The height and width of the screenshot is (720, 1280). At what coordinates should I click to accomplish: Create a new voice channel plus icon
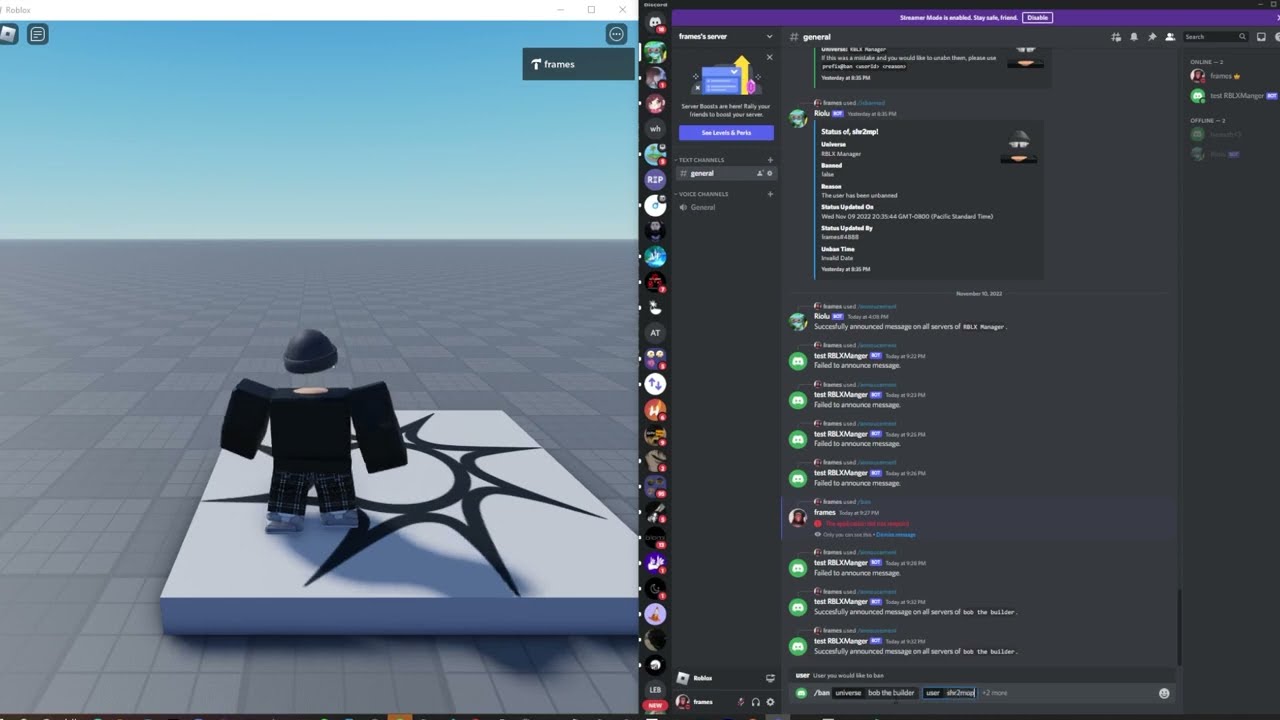[770, 194]
